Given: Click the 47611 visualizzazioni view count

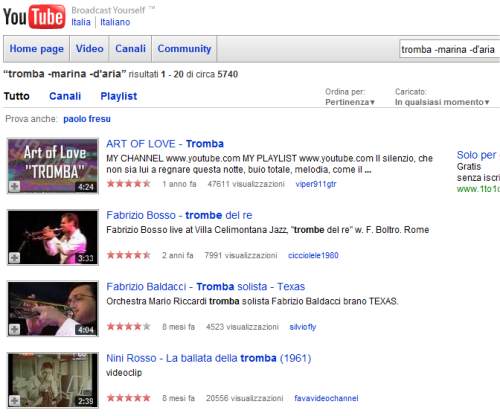Looking at the screenshot, I should pos(246,184).
